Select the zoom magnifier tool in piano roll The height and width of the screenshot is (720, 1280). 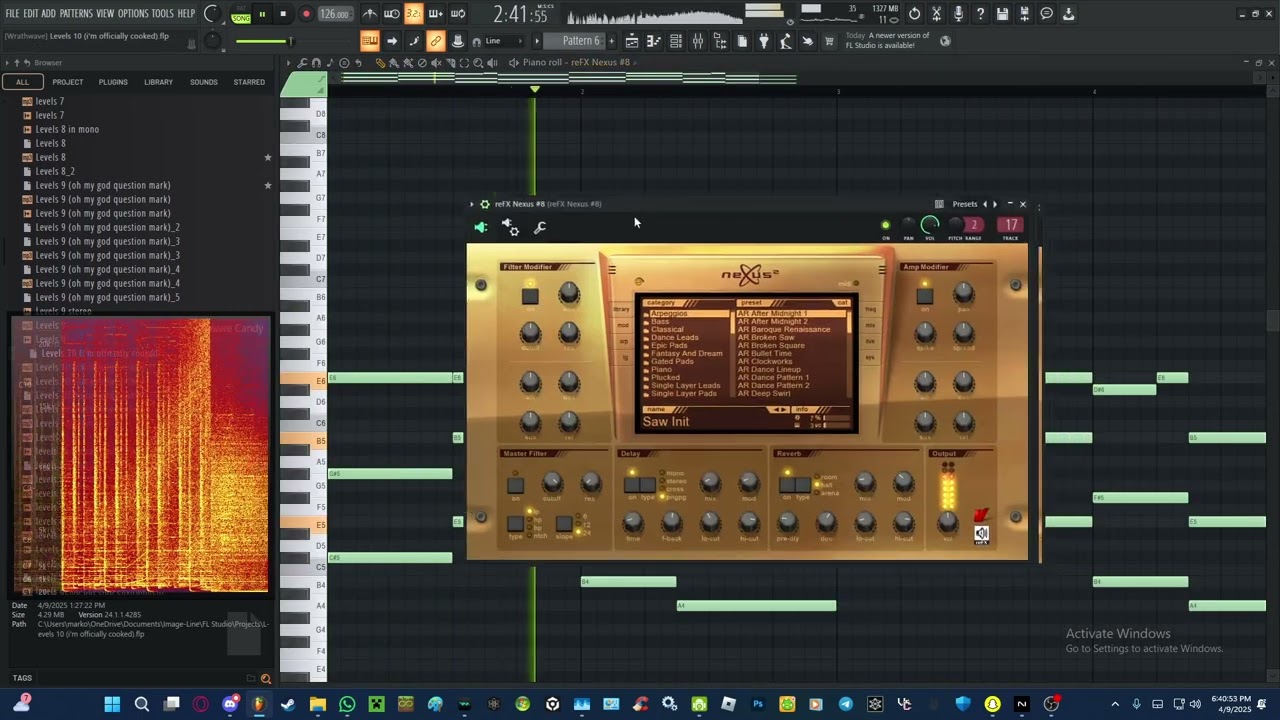[478, 63]
